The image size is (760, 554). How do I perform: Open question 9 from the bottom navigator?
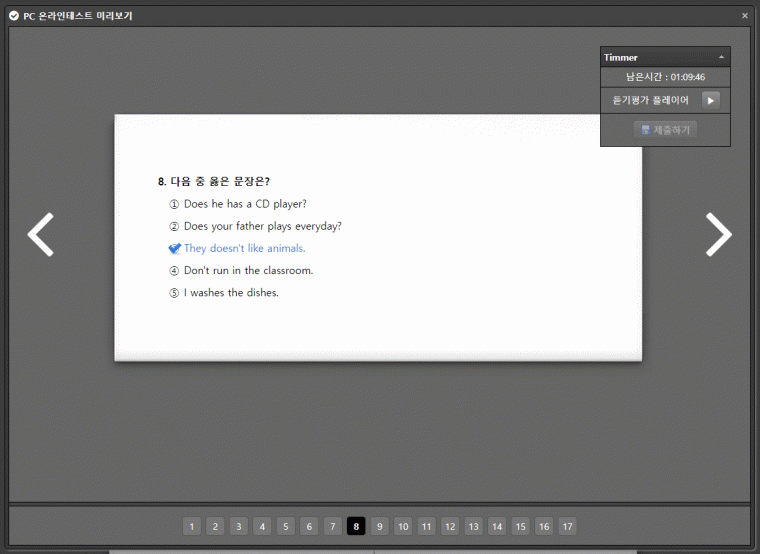pyautogui.click(x=380, y=526)
